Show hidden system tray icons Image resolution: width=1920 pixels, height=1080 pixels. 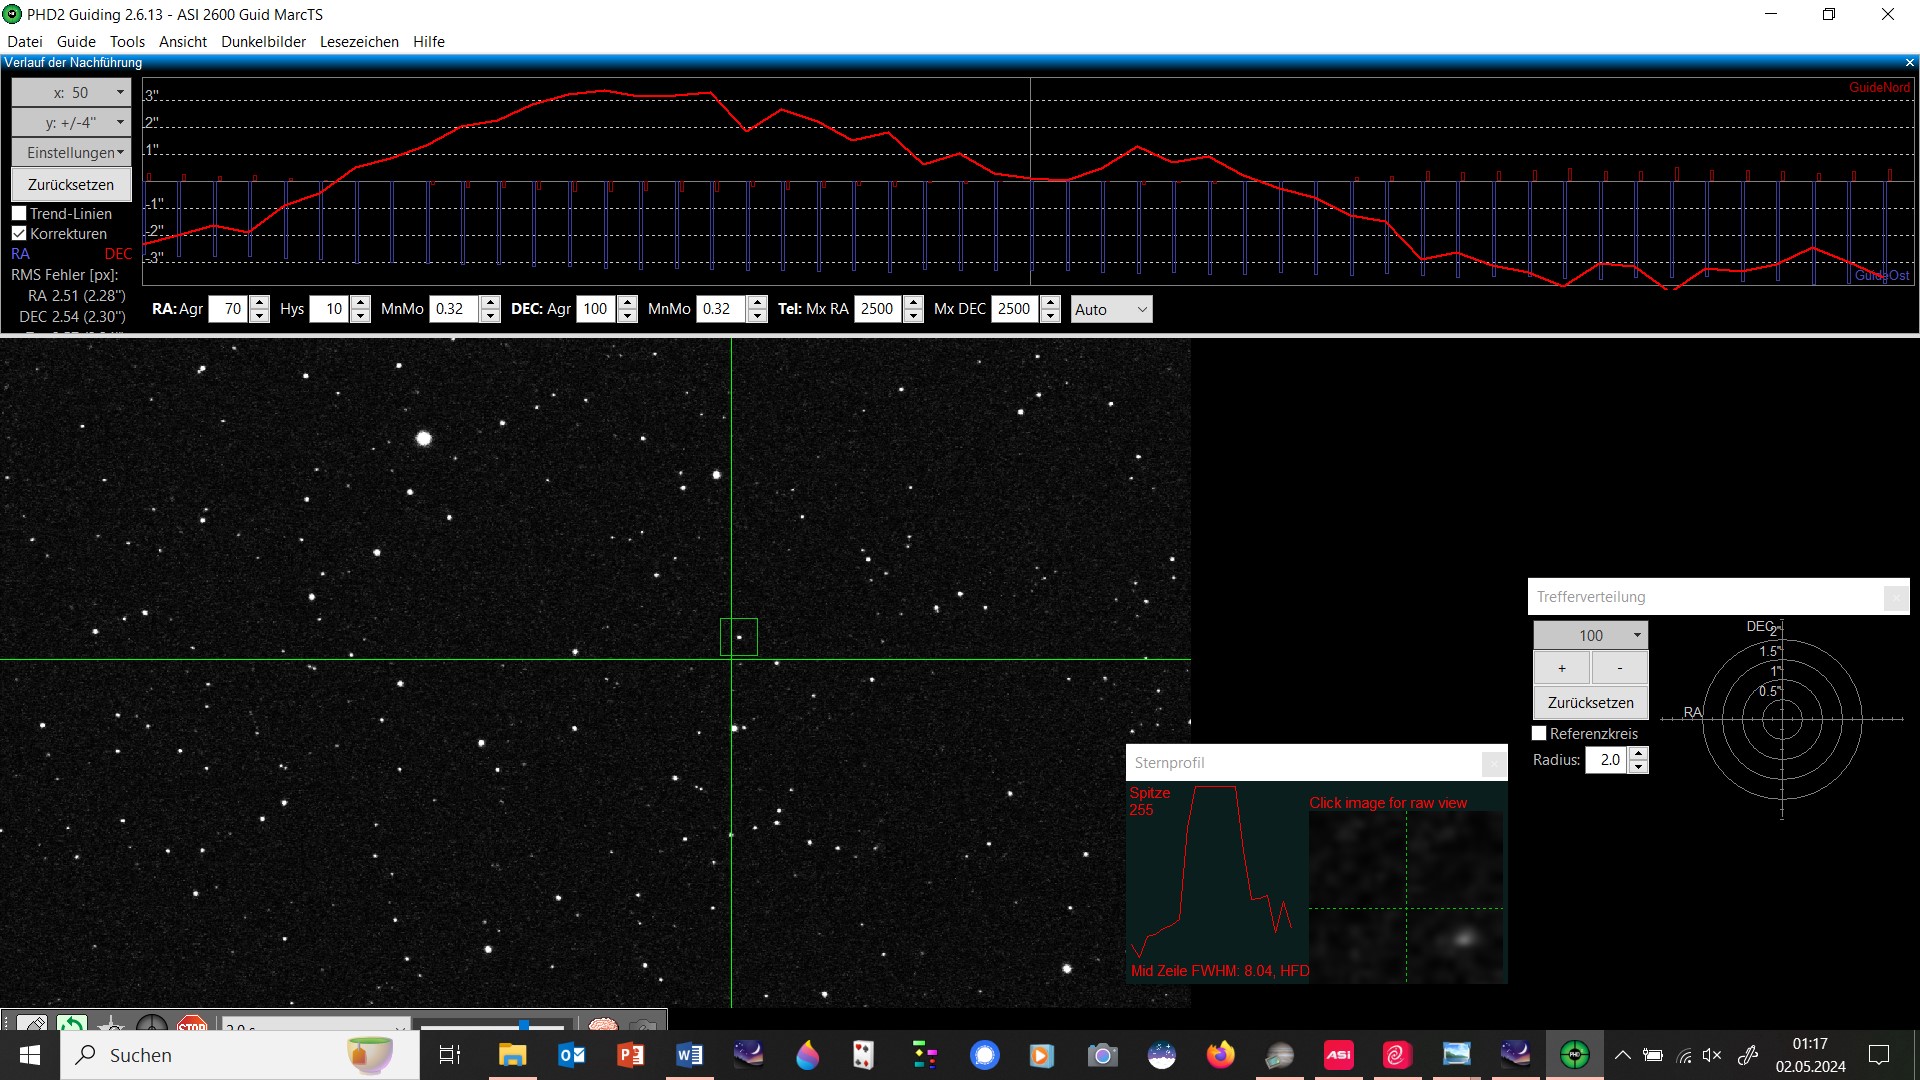click(1623, 1055)
